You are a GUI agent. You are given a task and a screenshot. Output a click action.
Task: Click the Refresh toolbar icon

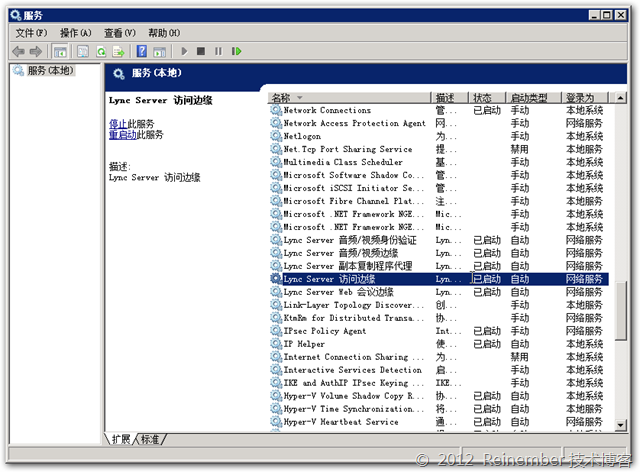[x=101, y=51]
